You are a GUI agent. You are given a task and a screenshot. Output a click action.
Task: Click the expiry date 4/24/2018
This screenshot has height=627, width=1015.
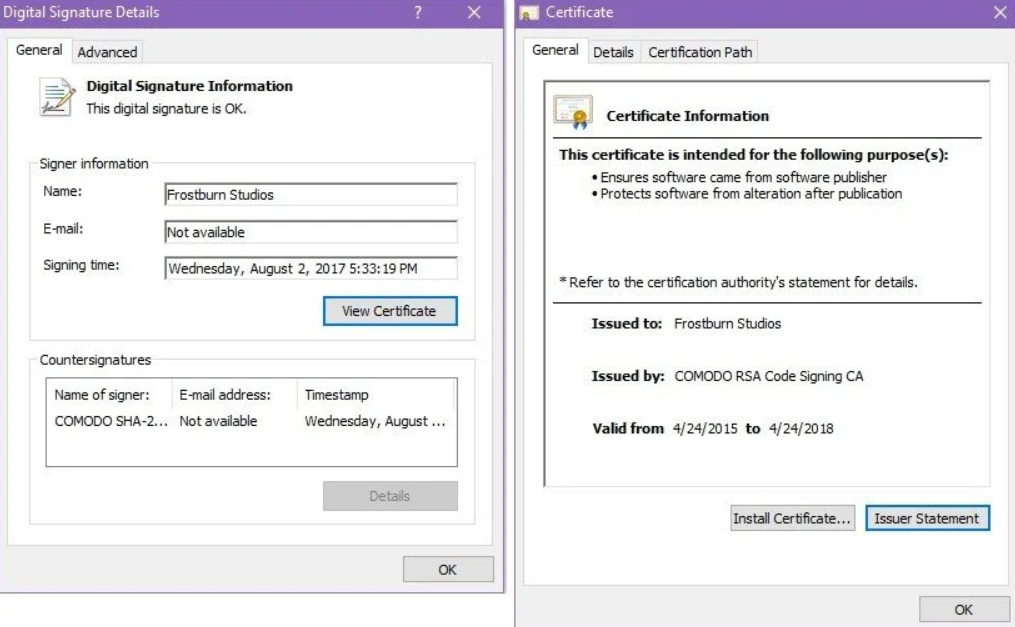tap(801, 428)
